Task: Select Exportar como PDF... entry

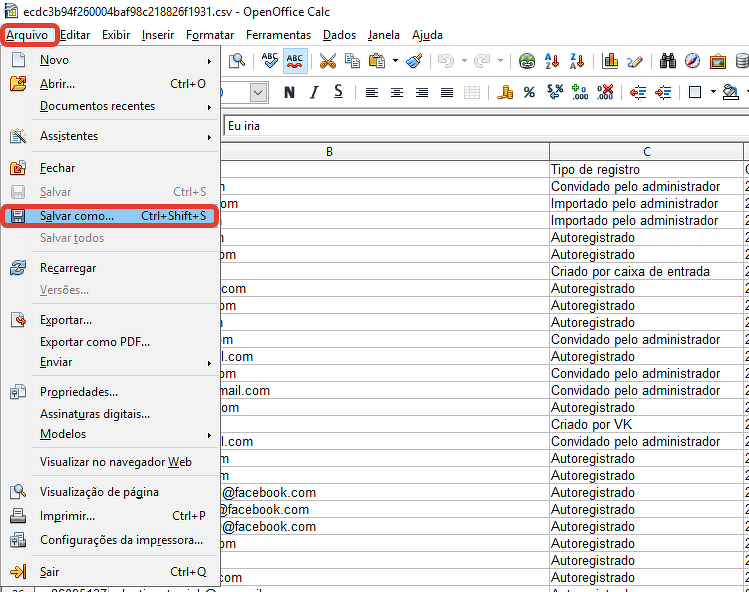Action: [x=95, y=342]
